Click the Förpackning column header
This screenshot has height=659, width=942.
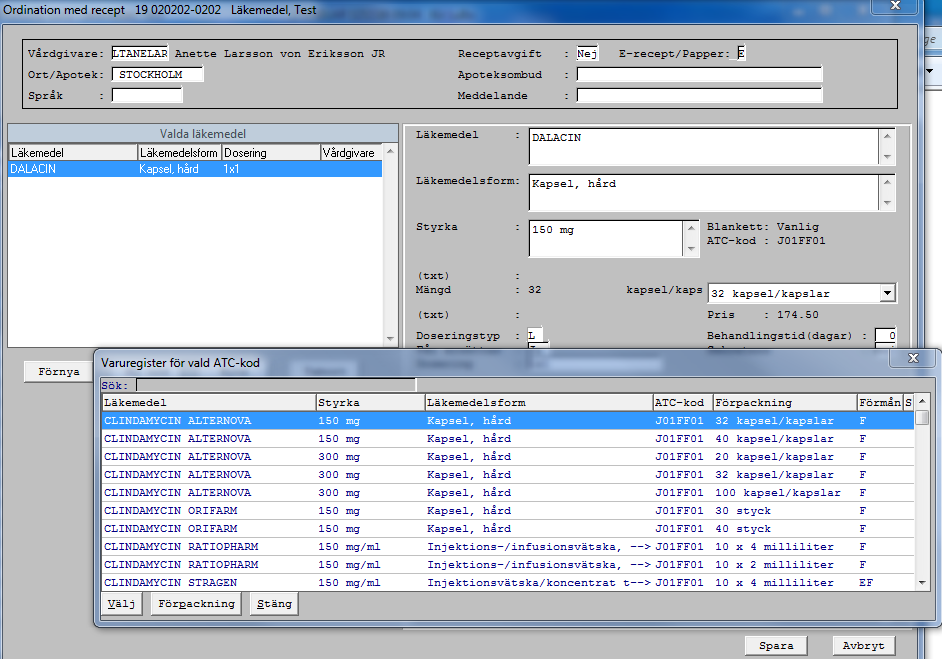point(785,402)
